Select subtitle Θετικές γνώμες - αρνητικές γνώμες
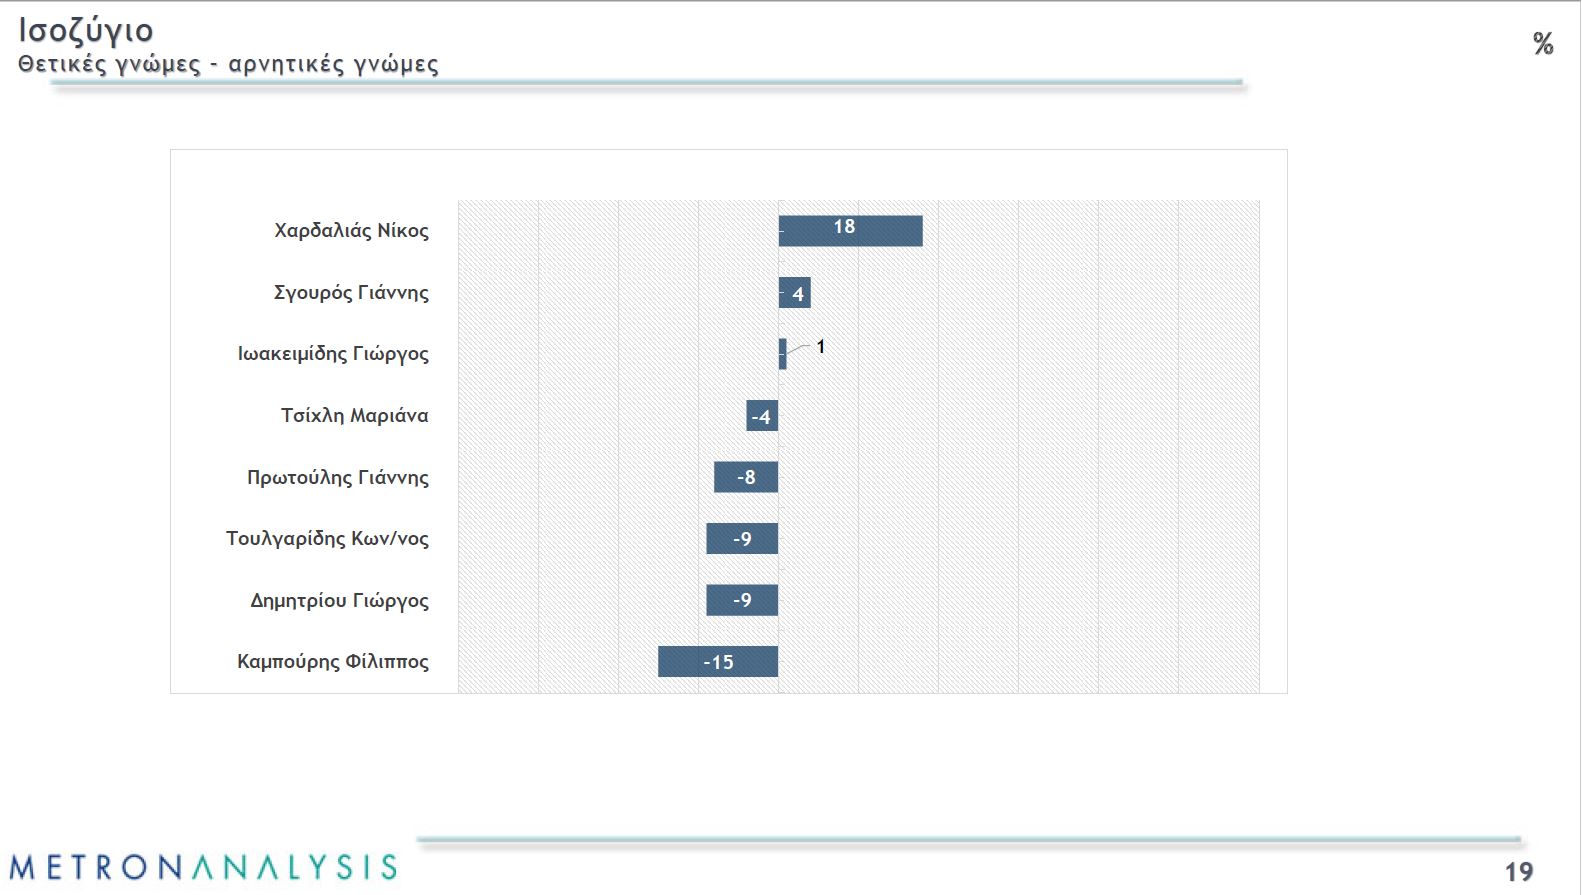This screenshot has height=895, width=1582. (228, 65)
